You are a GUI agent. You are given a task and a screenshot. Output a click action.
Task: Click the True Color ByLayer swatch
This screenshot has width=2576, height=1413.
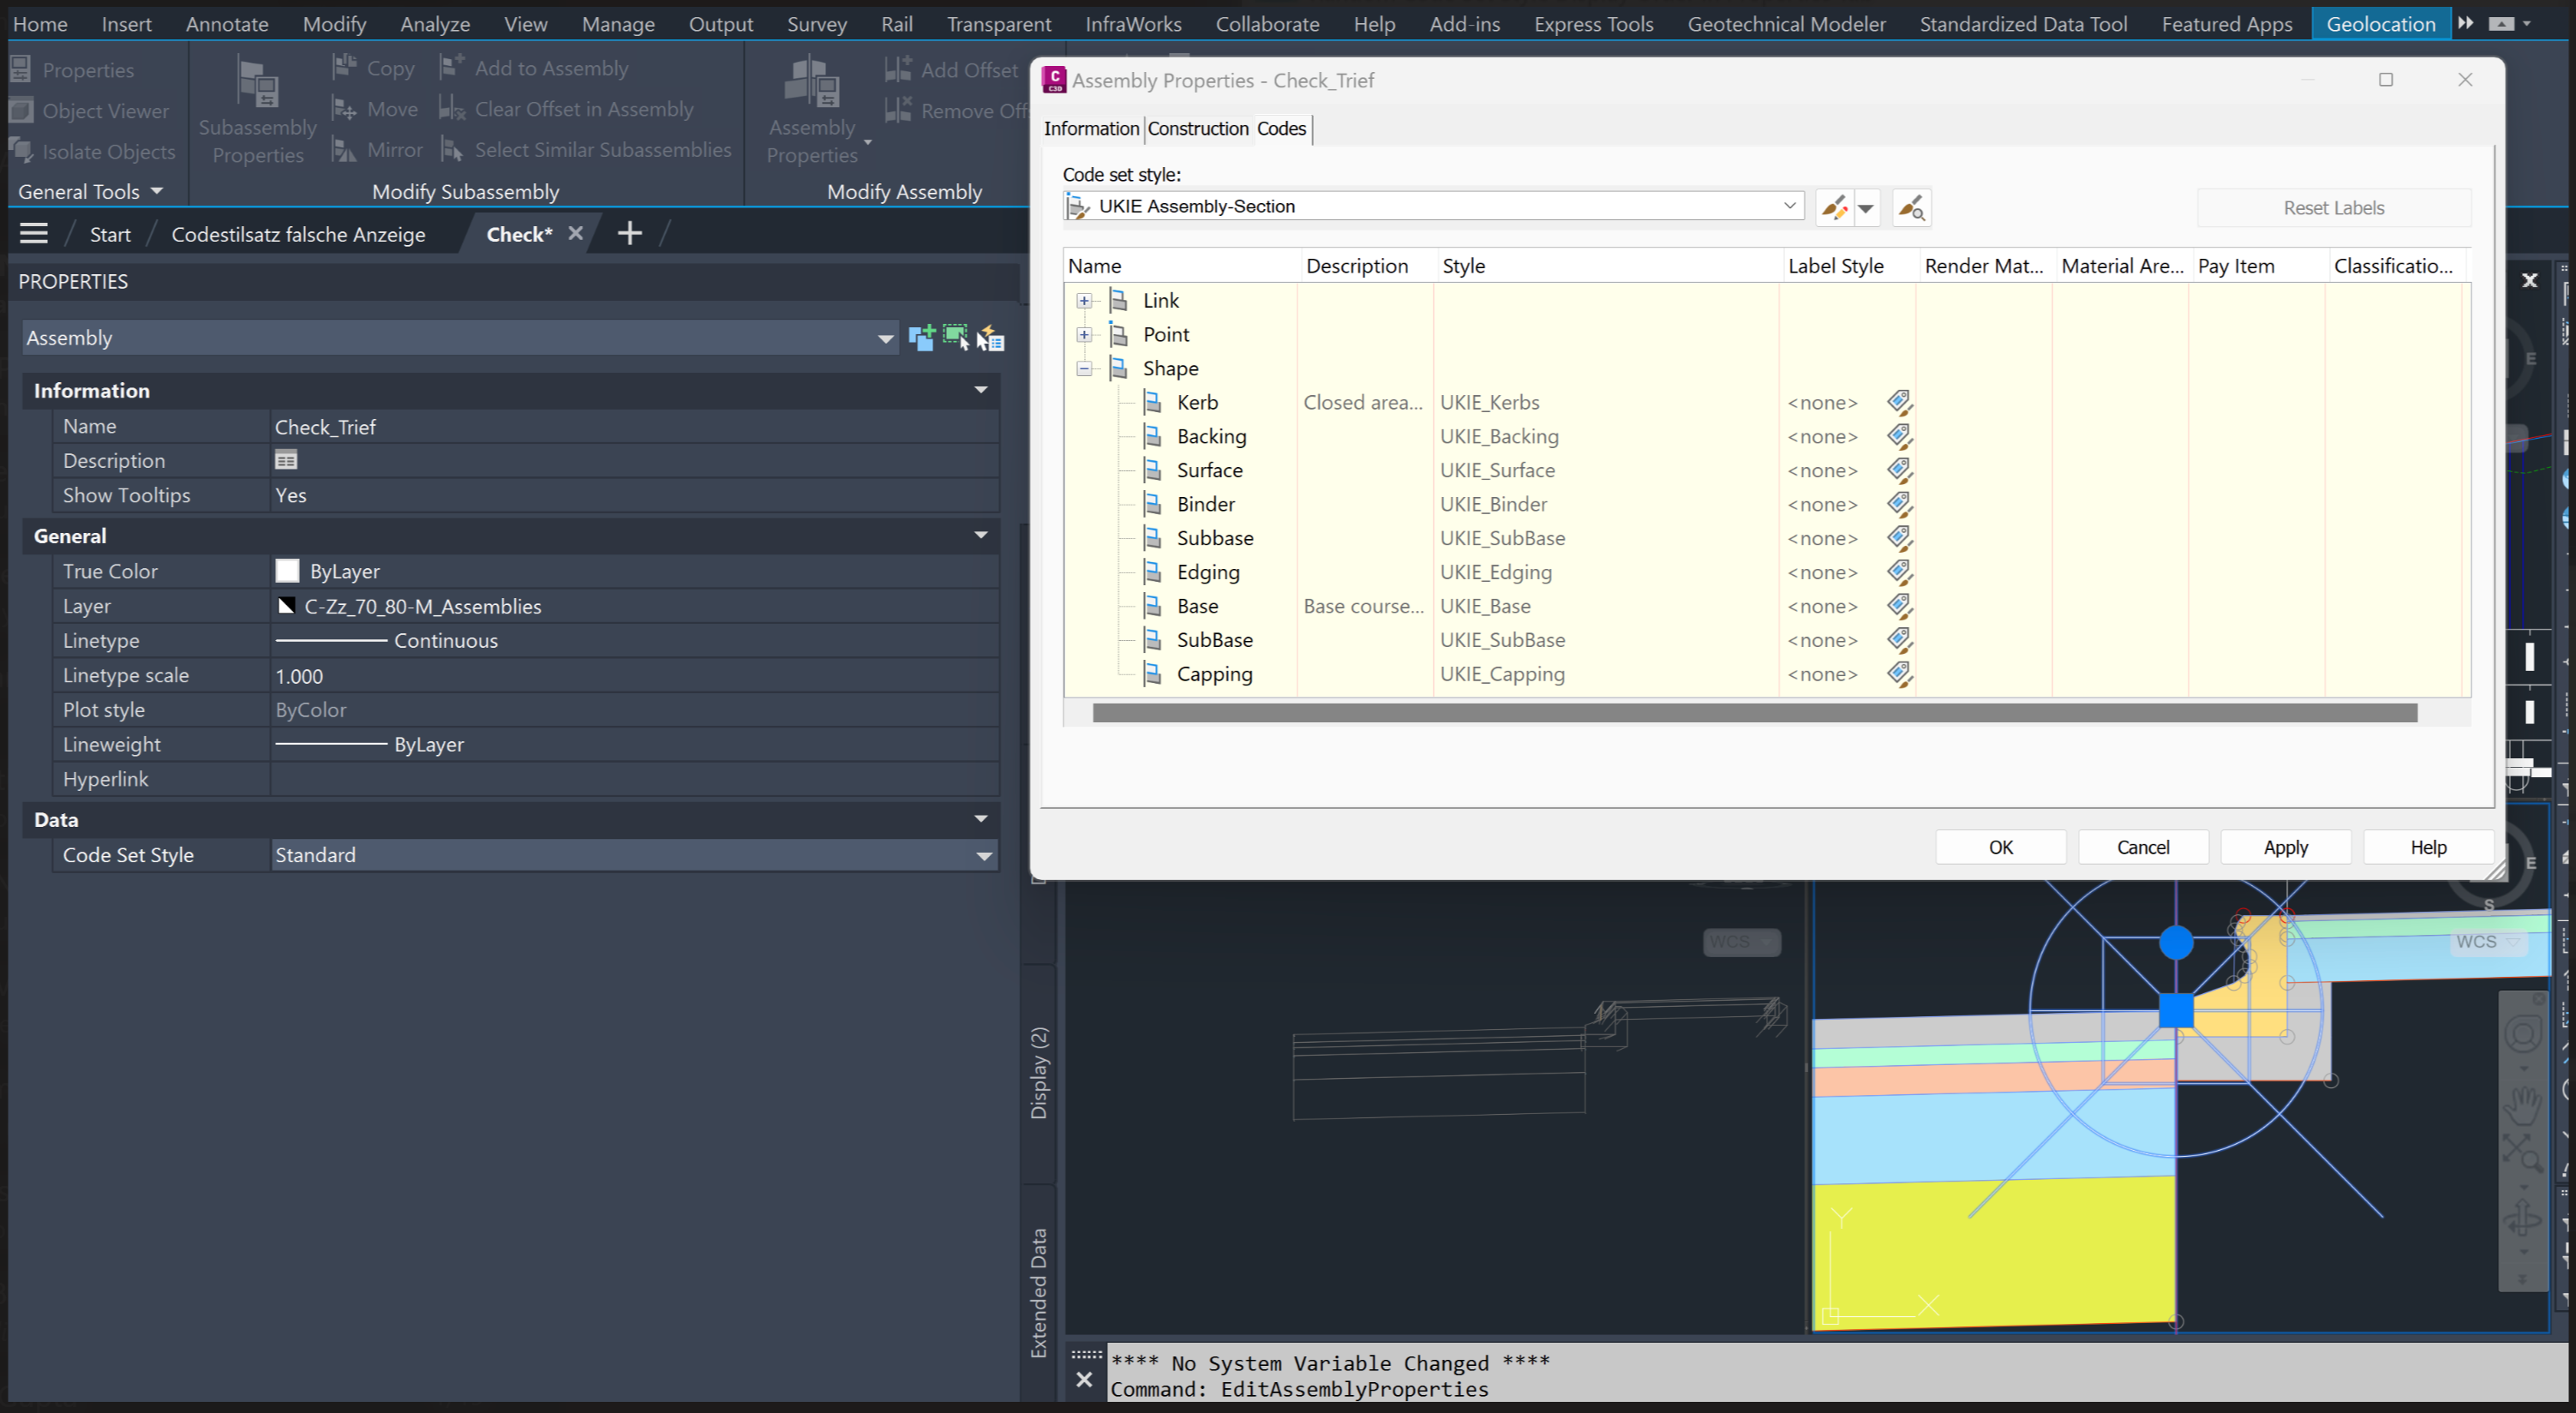pyautogui.click(x=287, y=571)
